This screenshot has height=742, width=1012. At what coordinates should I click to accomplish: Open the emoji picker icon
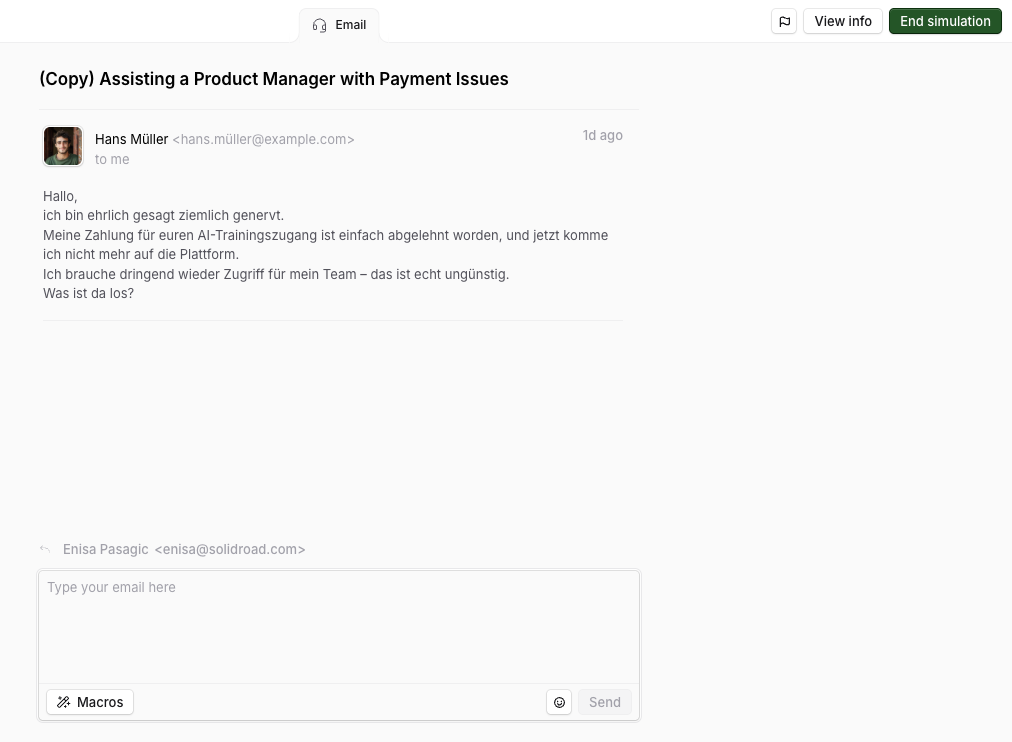pos(559,702)
